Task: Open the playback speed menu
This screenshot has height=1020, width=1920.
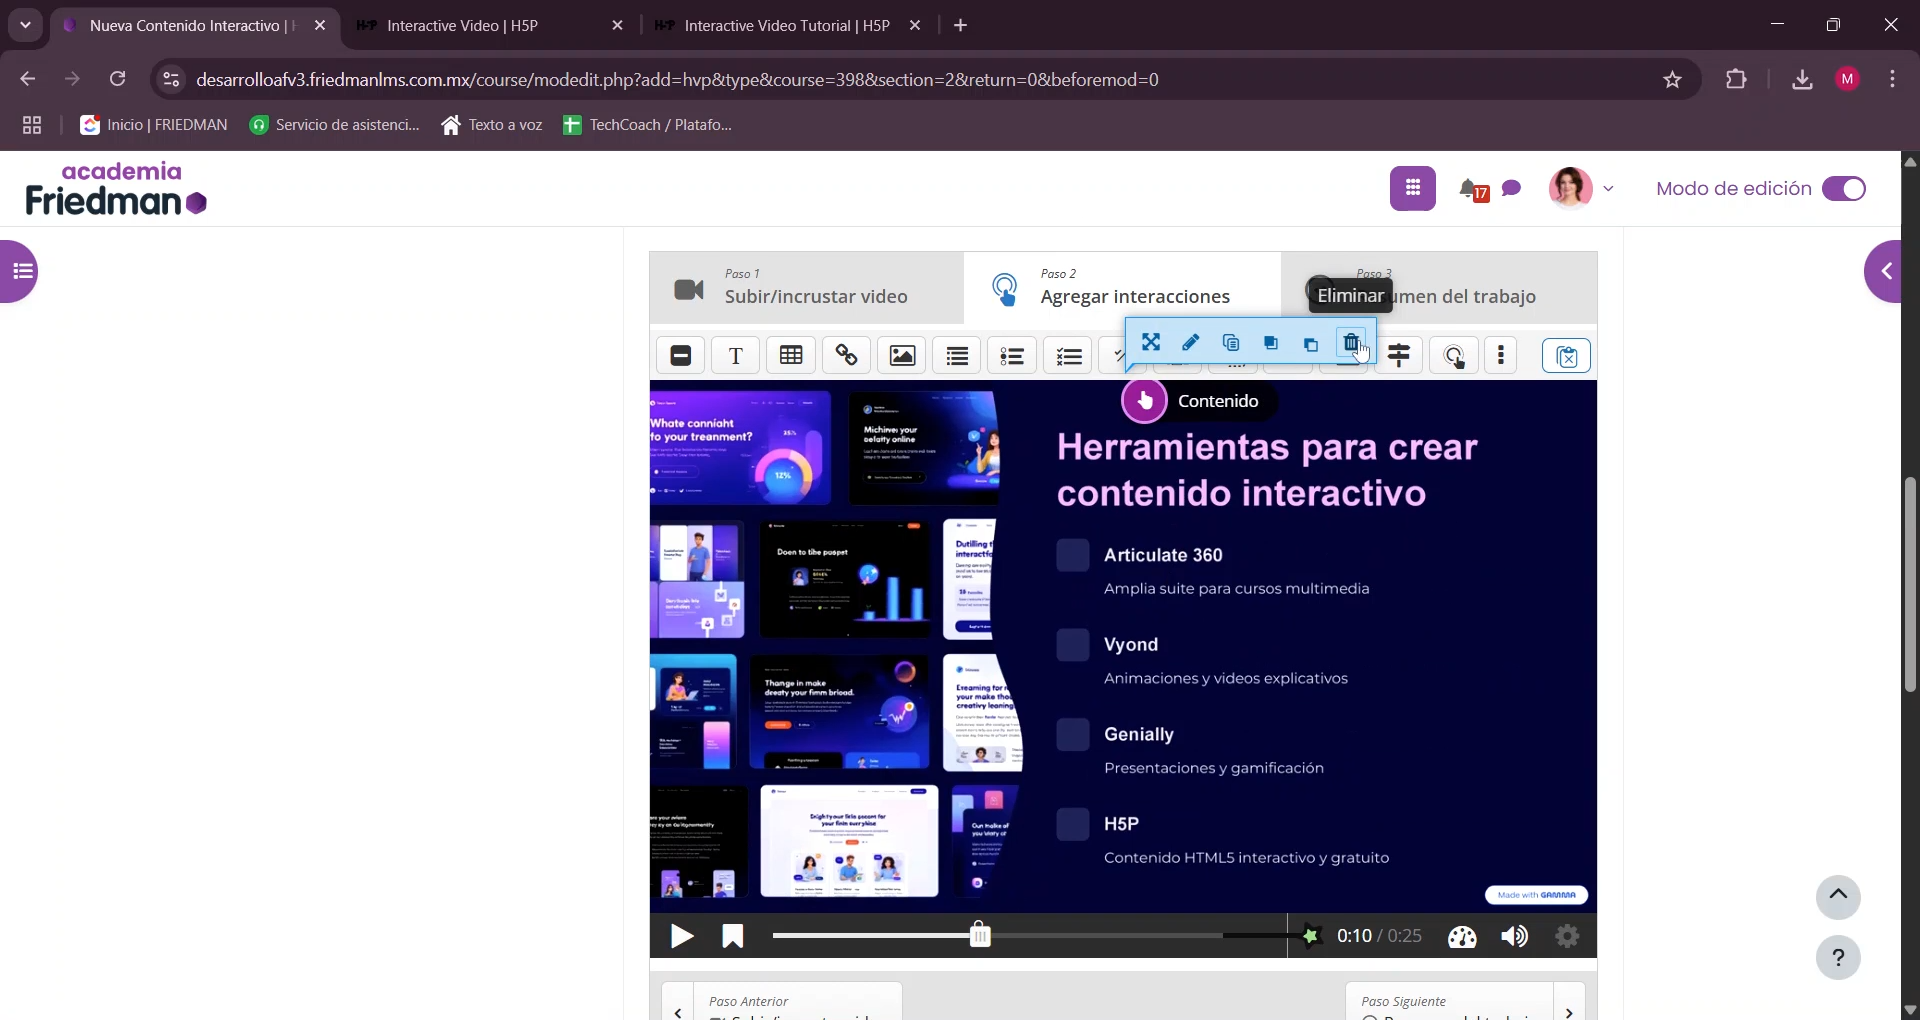Action: tap(1462, 937)
